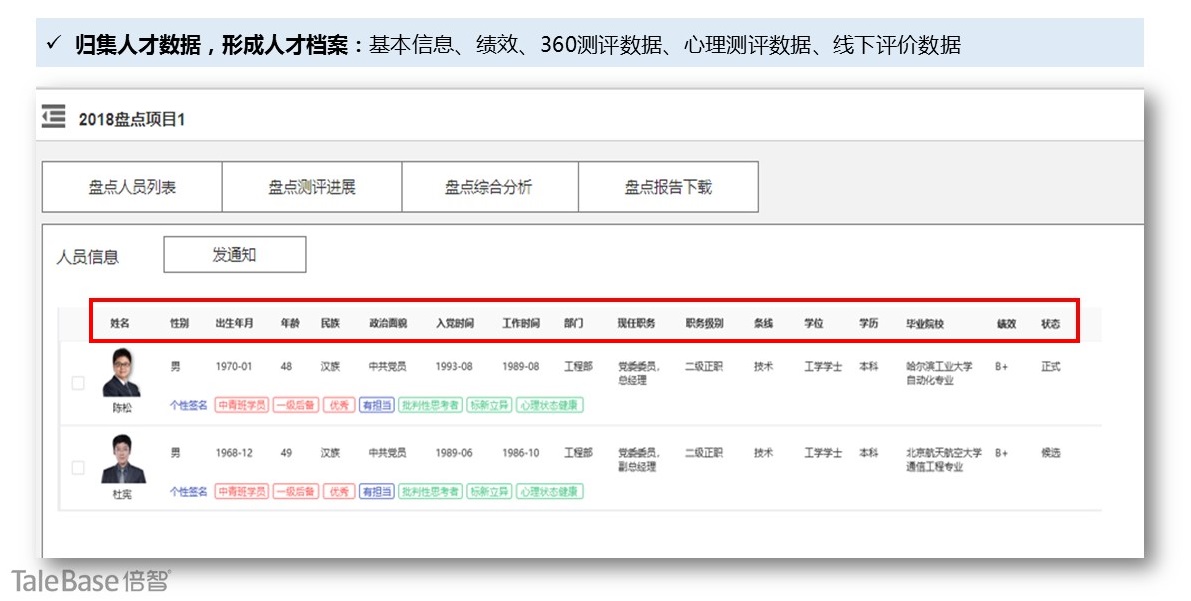This screenshot has width=1191, height=601.
Task: Select the checkbox for 杜宪's row
Action: point(78,467)
